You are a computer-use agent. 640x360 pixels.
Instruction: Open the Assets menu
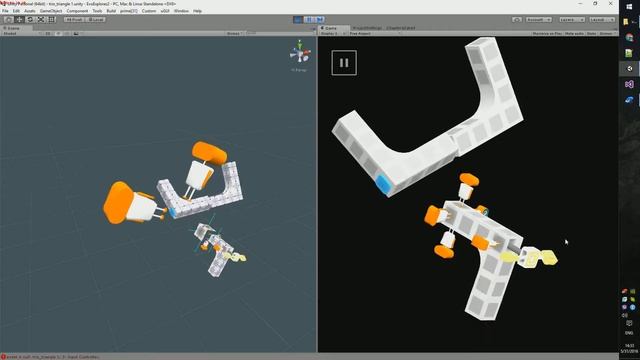pyautogui.click(x=30, y=11)
